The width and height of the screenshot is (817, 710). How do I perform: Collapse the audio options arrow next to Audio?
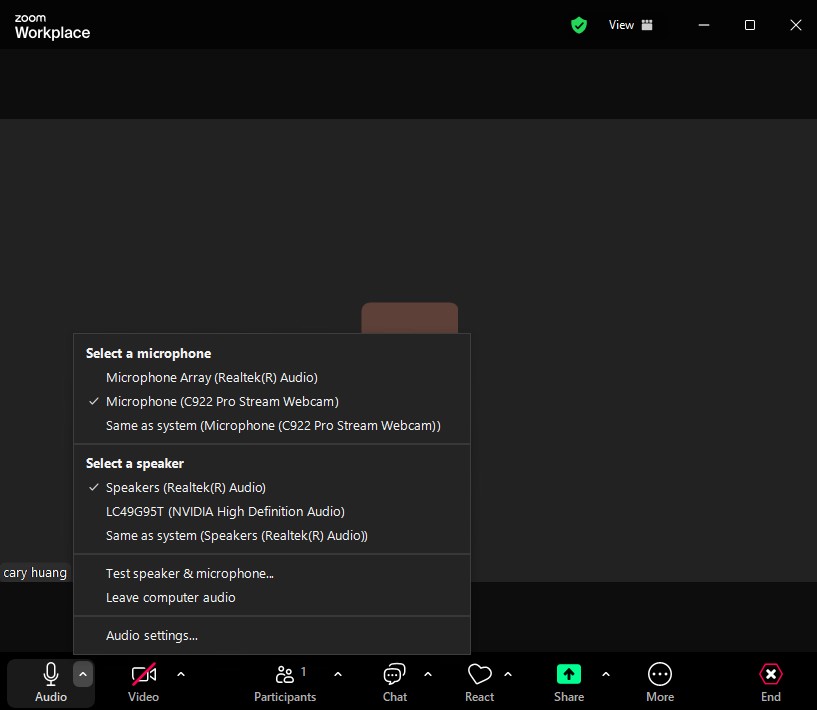point(83,674)
